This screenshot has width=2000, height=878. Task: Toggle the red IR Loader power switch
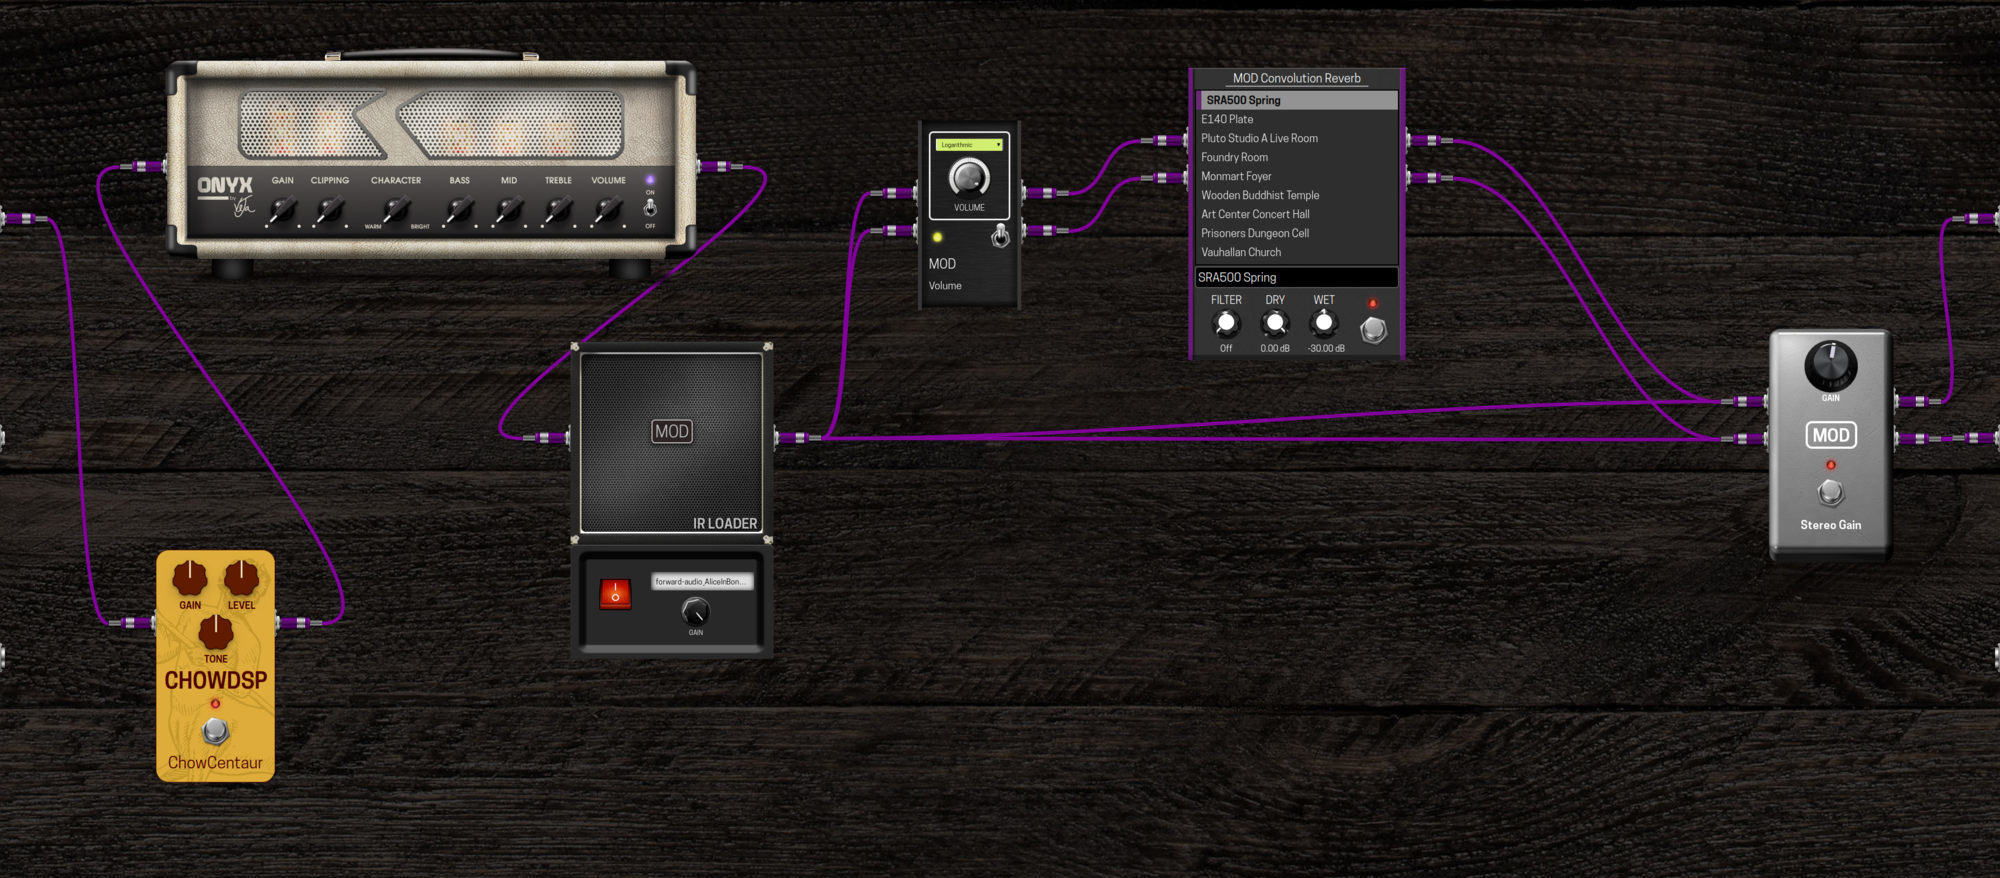pyautogui.click(x=615, y=594)
